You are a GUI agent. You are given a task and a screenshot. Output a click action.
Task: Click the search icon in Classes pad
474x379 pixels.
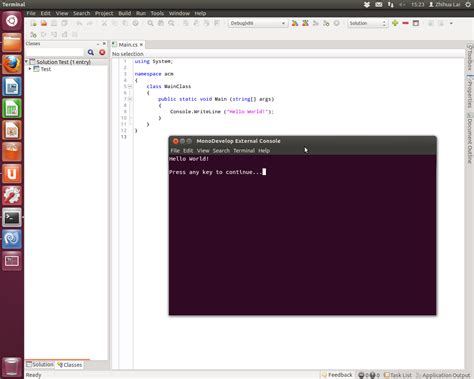(91, 52)
